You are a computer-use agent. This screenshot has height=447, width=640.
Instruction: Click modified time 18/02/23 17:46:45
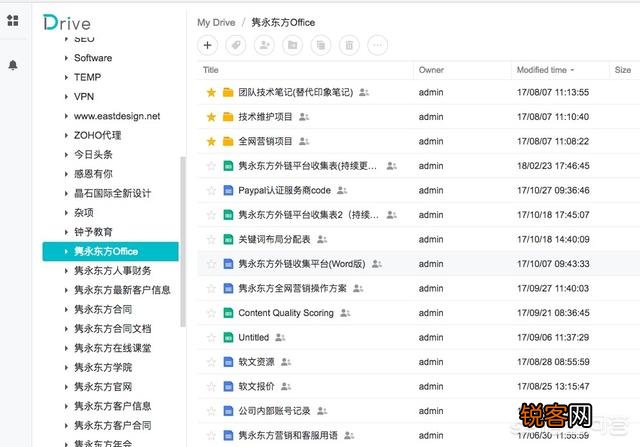(553, 166)
